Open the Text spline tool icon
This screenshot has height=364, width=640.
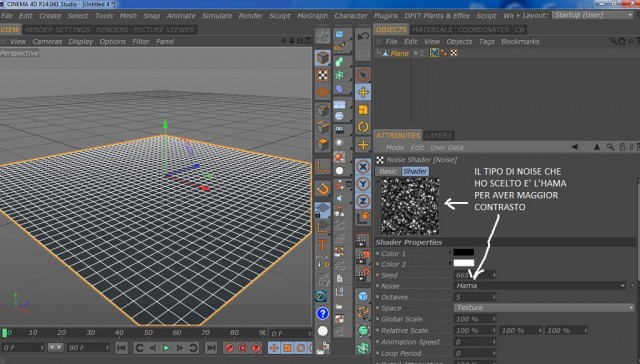tap(322, 245)
